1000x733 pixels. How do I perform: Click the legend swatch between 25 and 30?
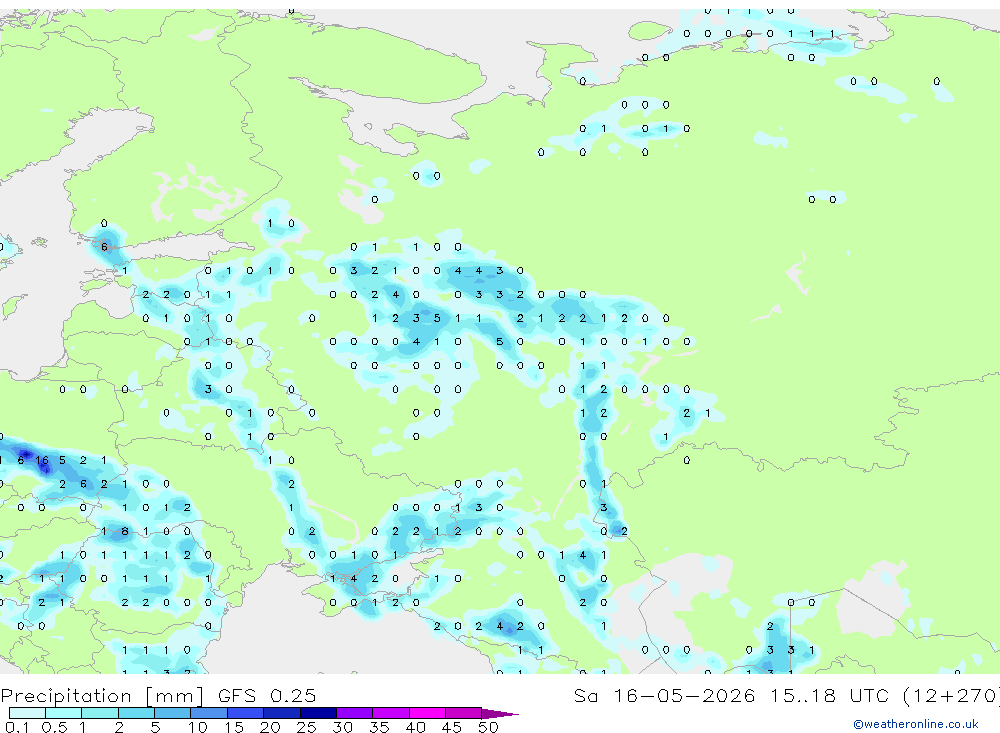point(318,713)
